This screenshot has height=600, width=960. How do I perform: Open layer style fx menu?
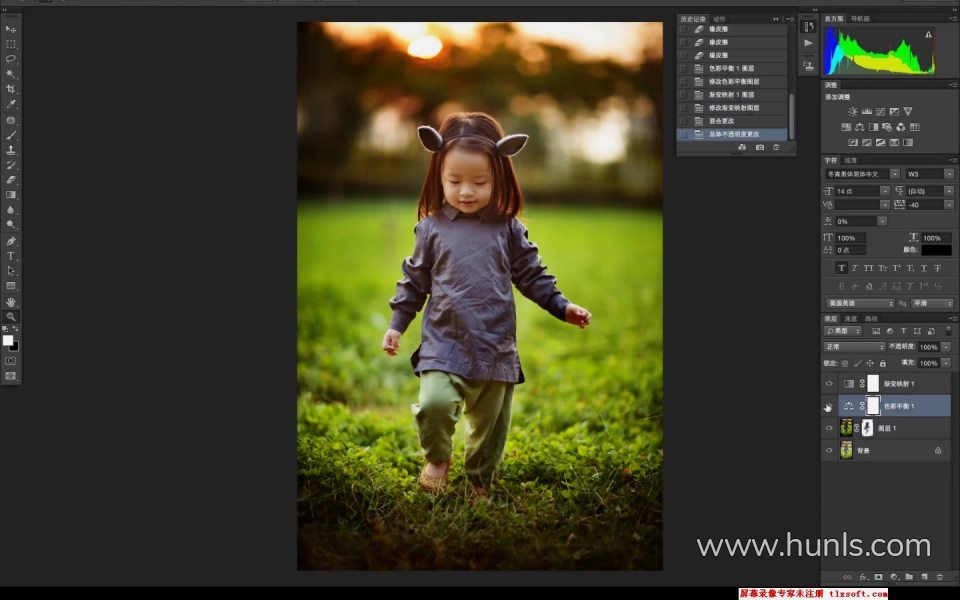(x=863, y=577)
